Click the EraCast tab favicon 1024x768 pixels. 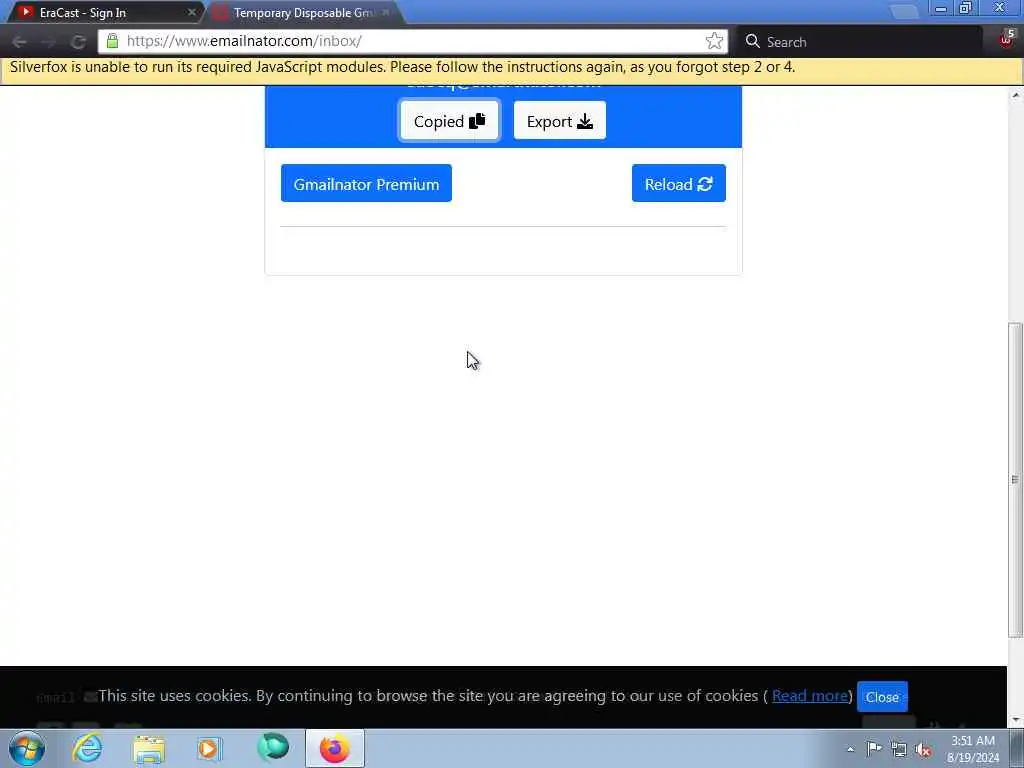coord(25,12)
